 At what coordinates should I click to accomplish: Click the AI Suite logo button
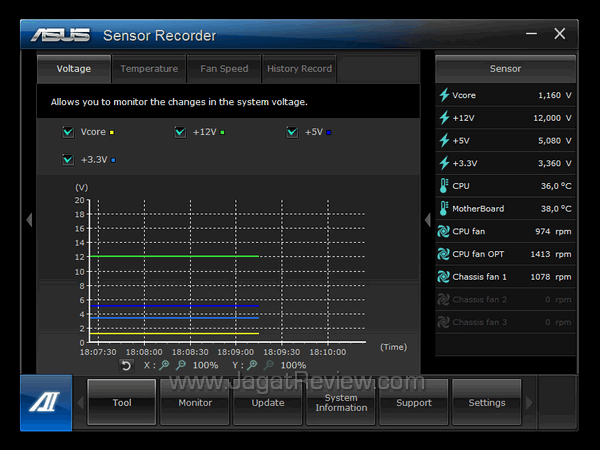[x=46, y=403]
